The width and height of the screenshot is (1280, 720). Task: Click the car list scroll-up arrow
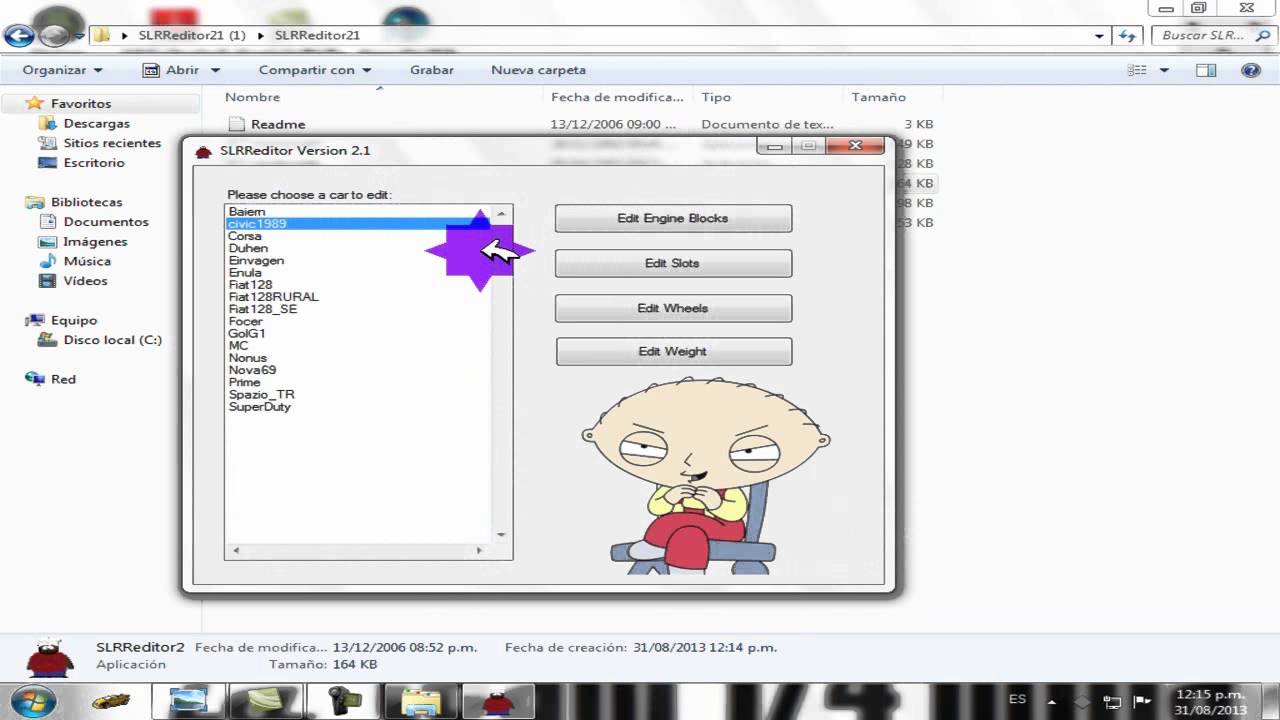502,213
